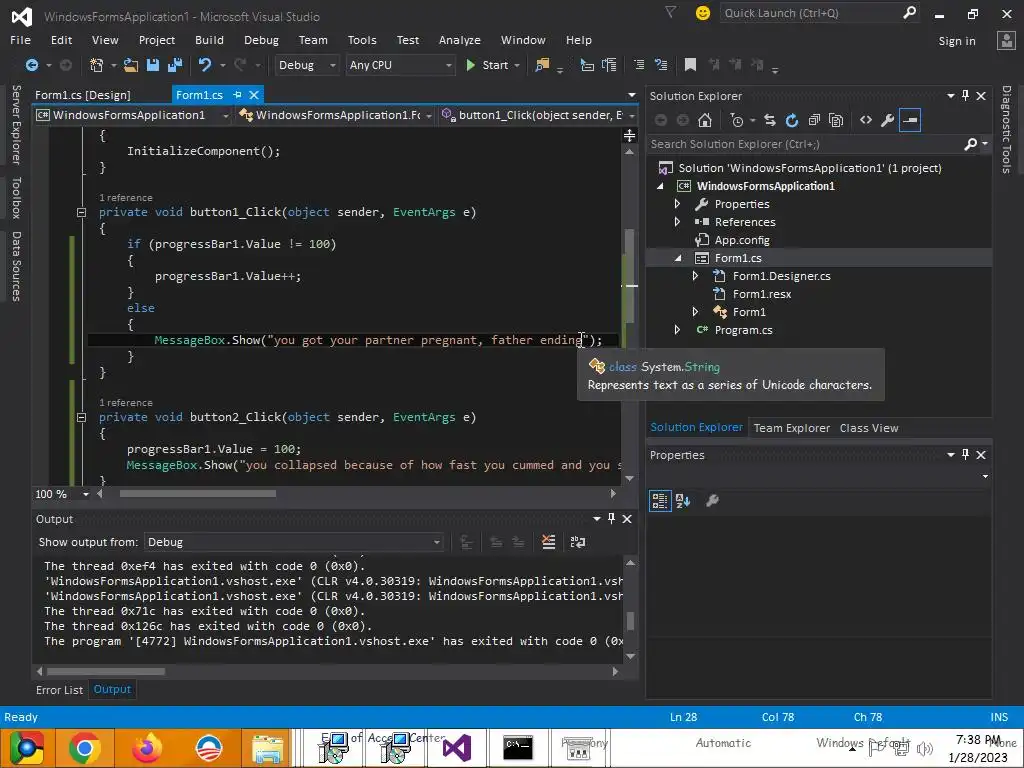Open the Build menu

point(209,40)
